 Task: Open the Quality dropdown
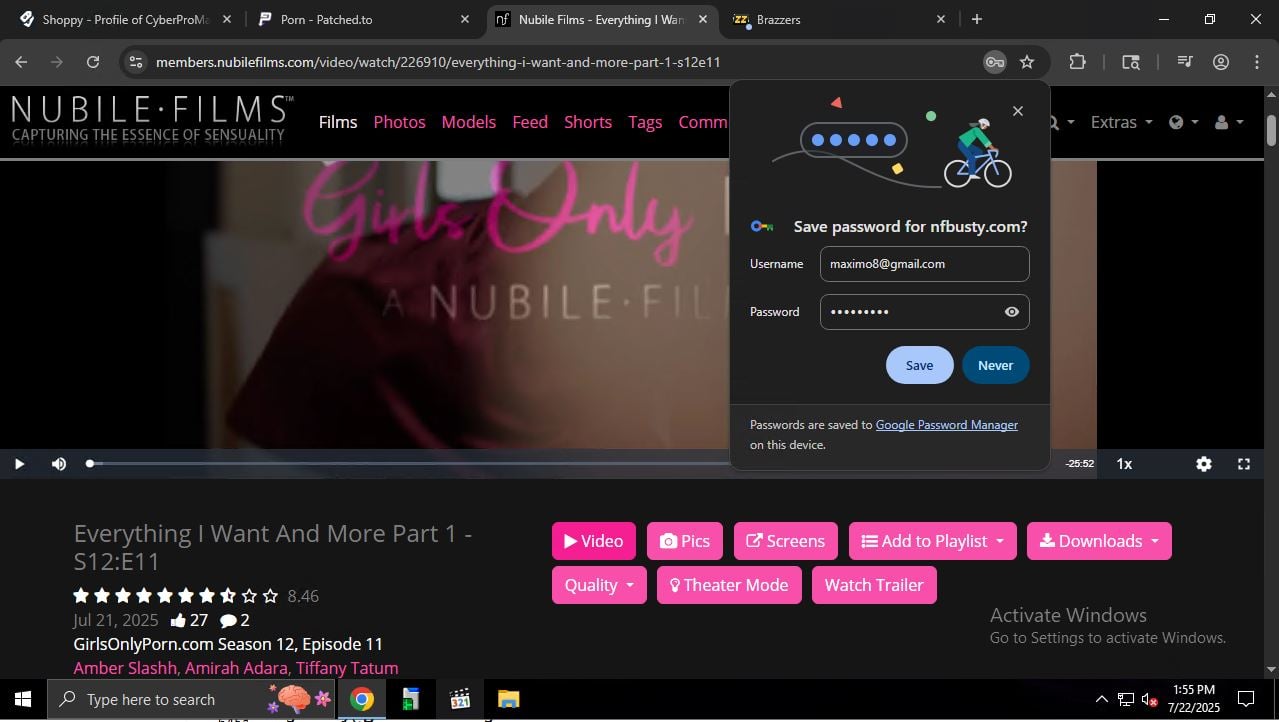(x=599, y=585)
